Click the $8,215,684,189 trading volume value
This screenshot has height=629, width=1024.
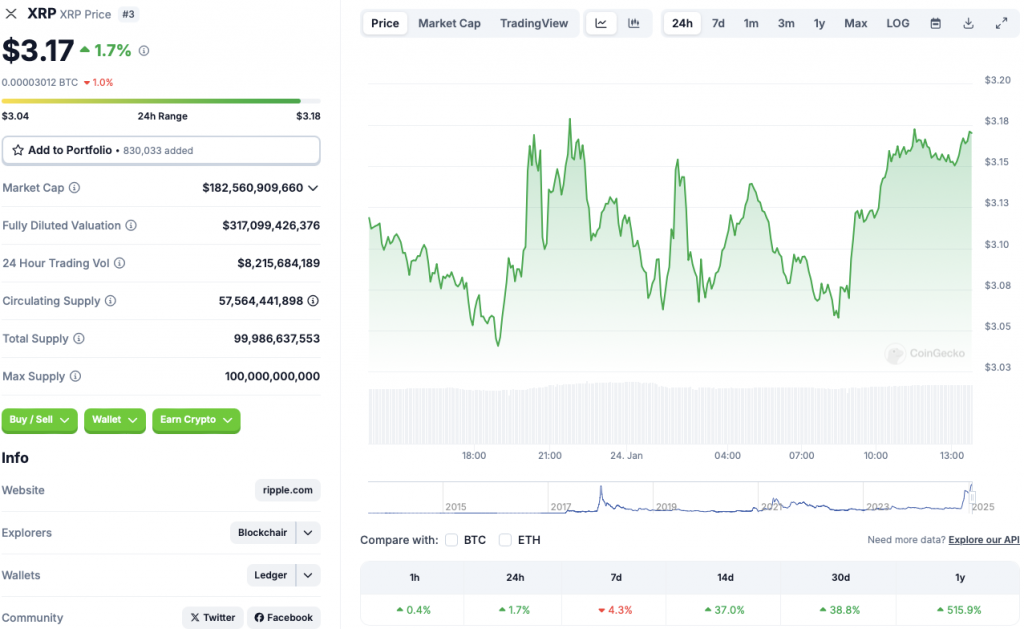[x=278, y=263]
